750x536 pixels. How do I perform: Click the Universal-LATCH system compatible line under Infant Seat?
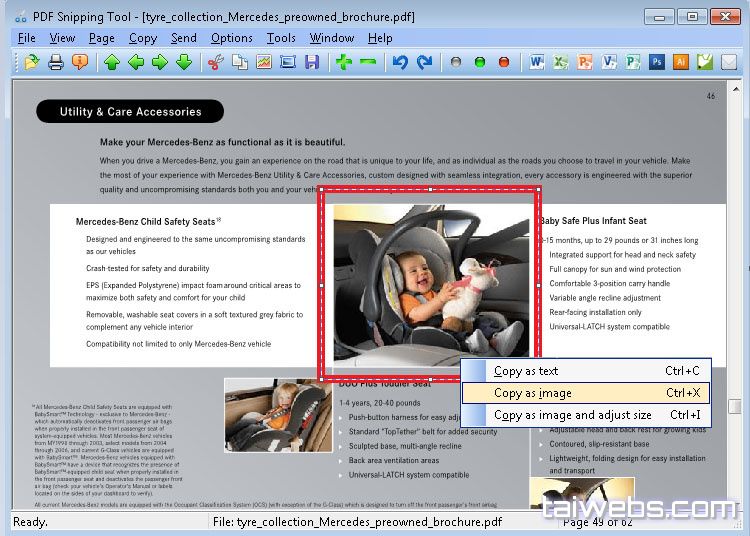click(x=609, y=327)
